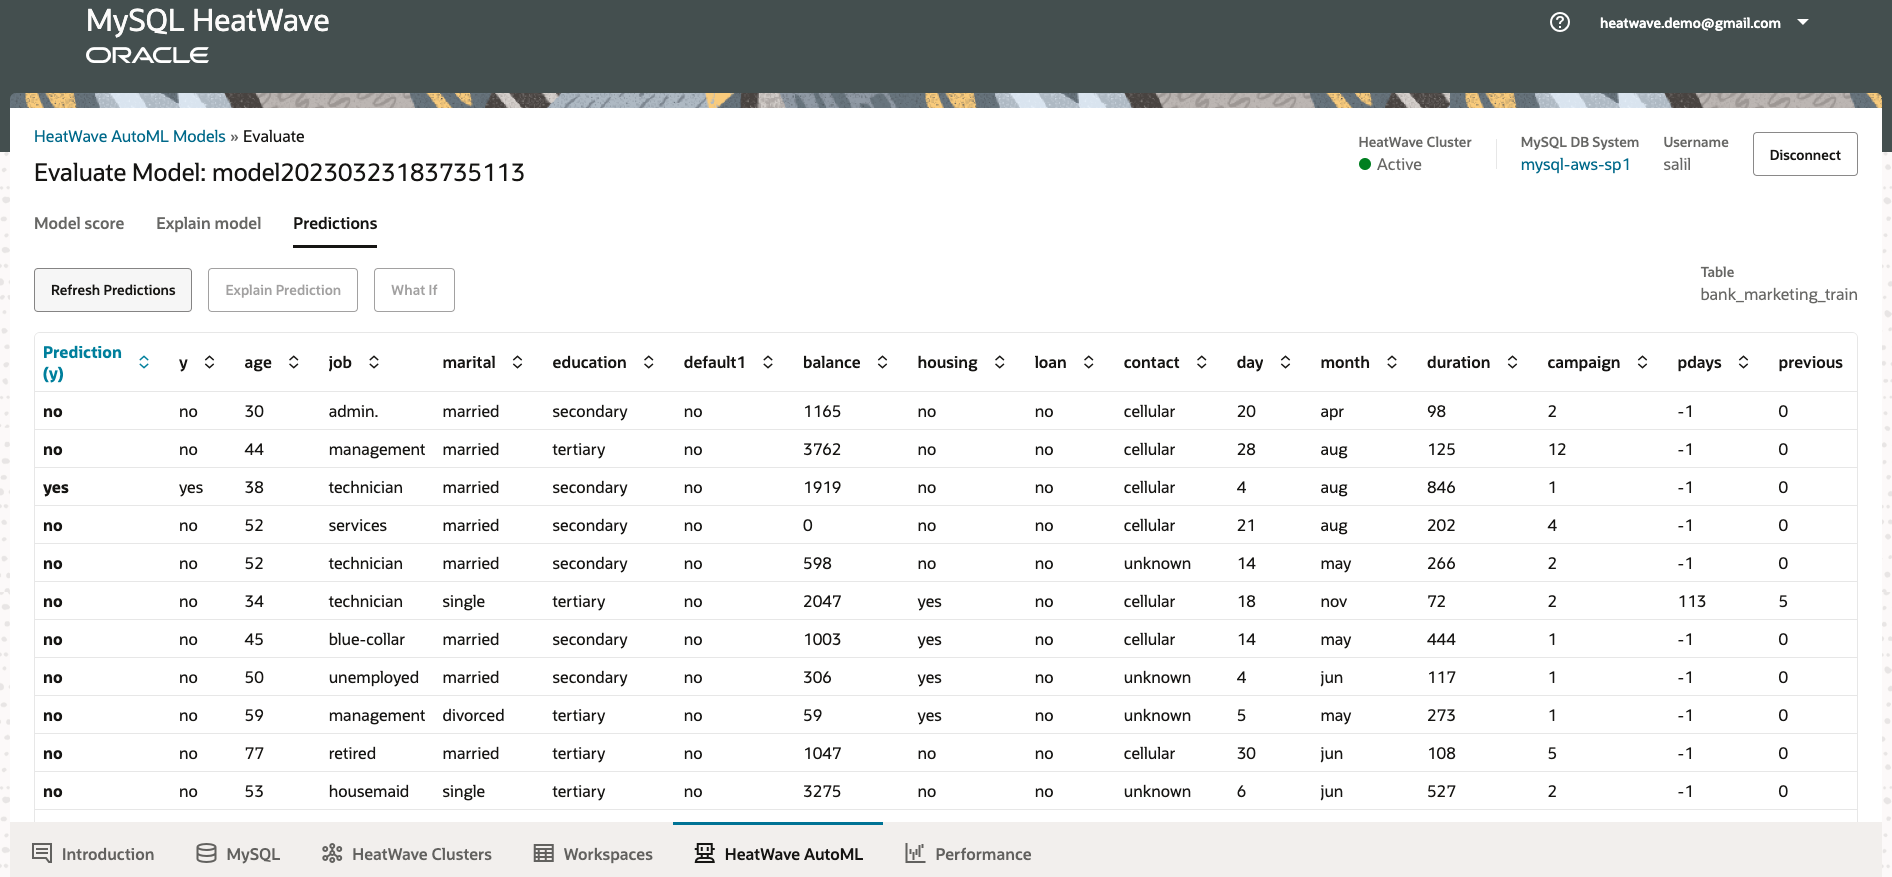This screenshot has height=877, width=1892.
Task: Sort table by job column
Action: [x=374, y=362]
